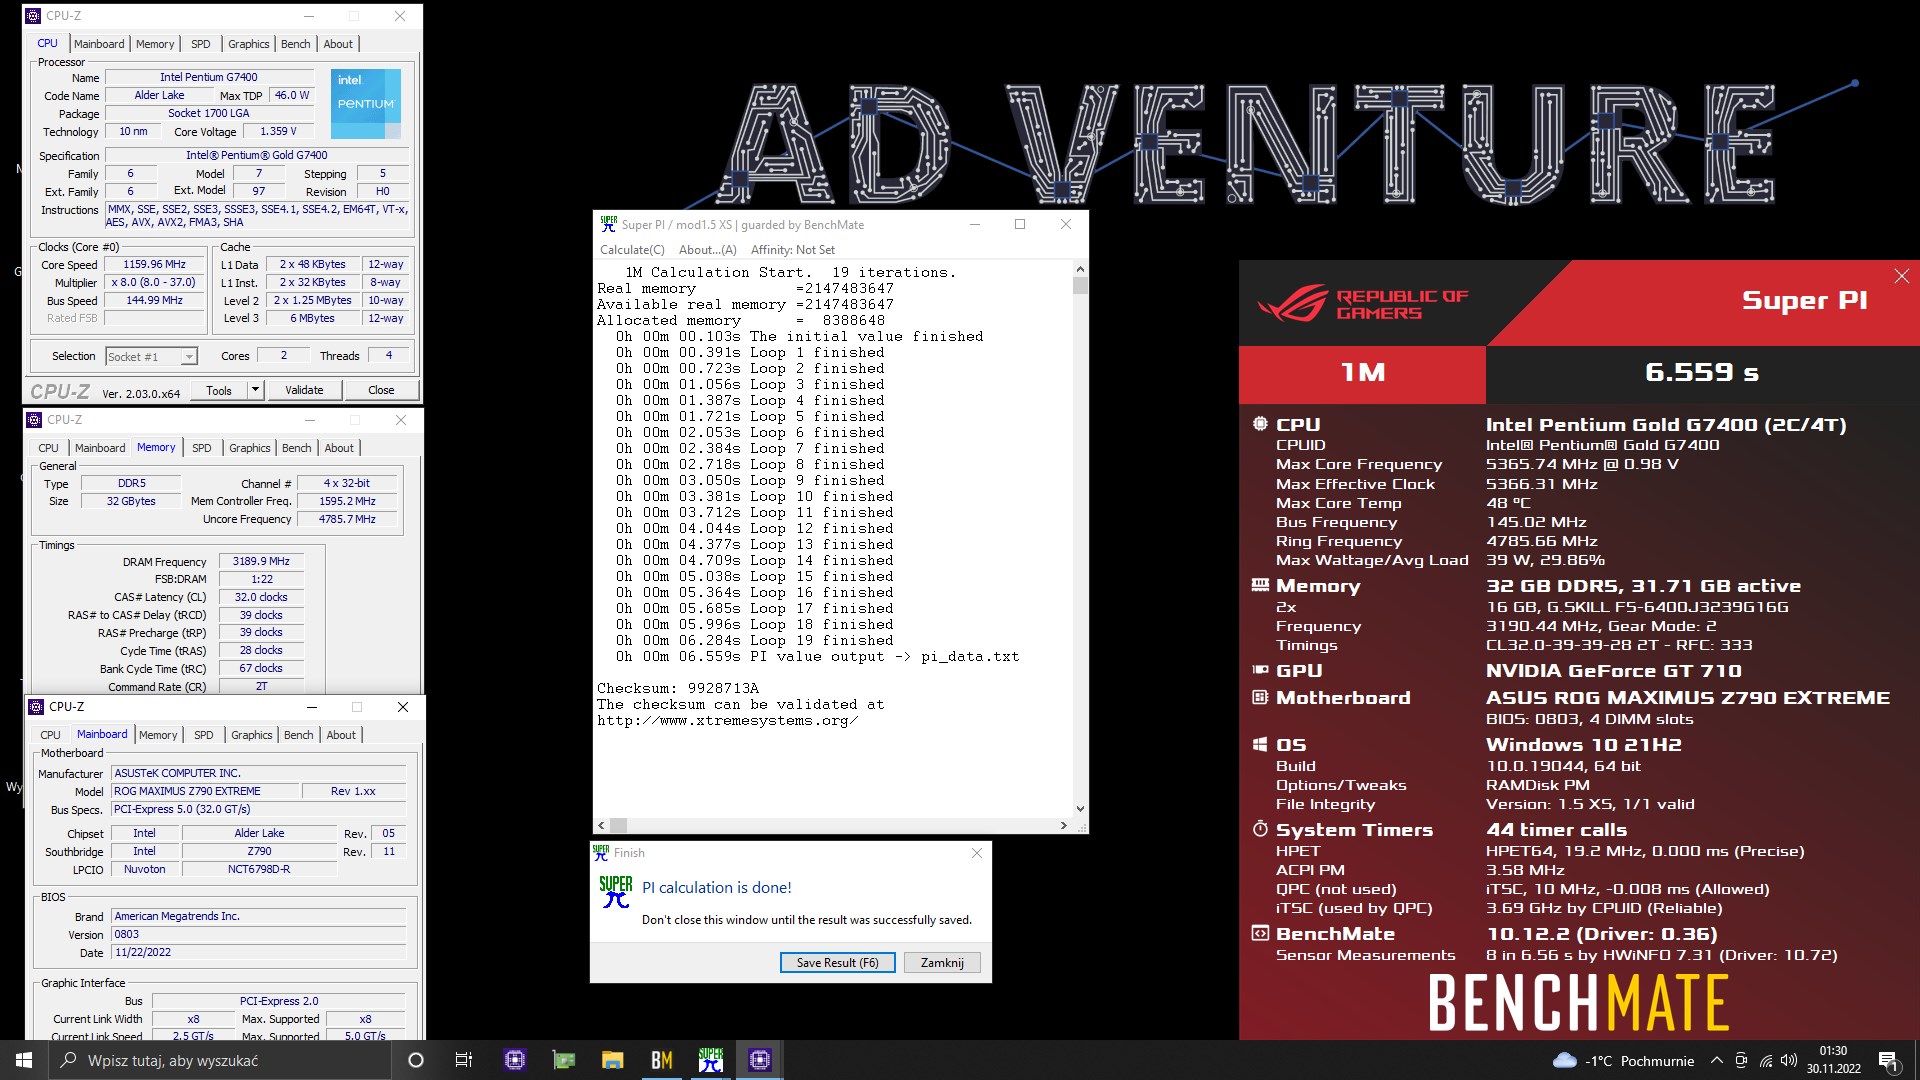Click the System Timers clock icon
The height and width of the screenshot is (1080, 1920).
click(1260, 829)
